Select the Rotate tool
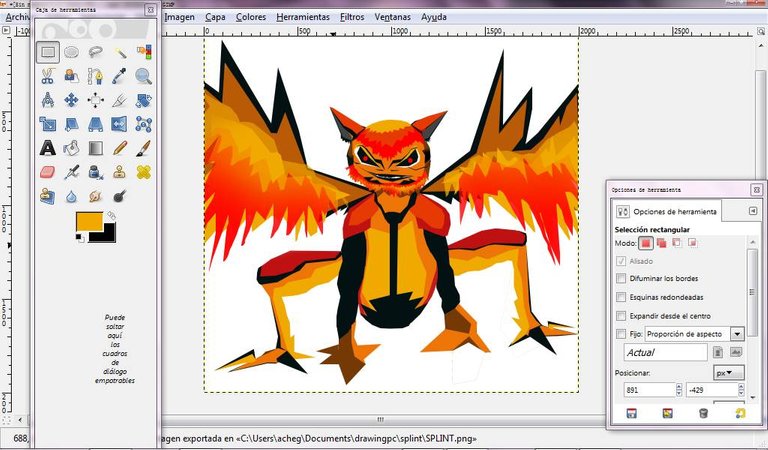 tap(144, 100)
